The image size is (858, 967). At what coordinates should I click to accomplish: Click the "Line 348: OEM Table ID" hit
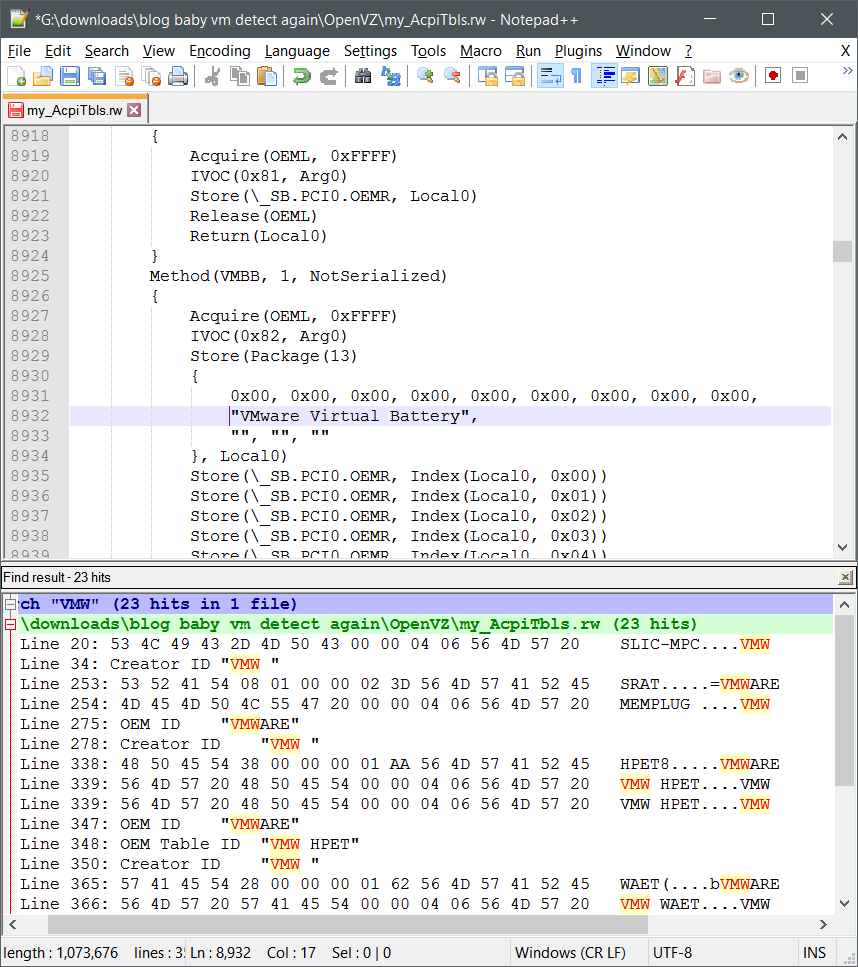[x=189, y=844]
